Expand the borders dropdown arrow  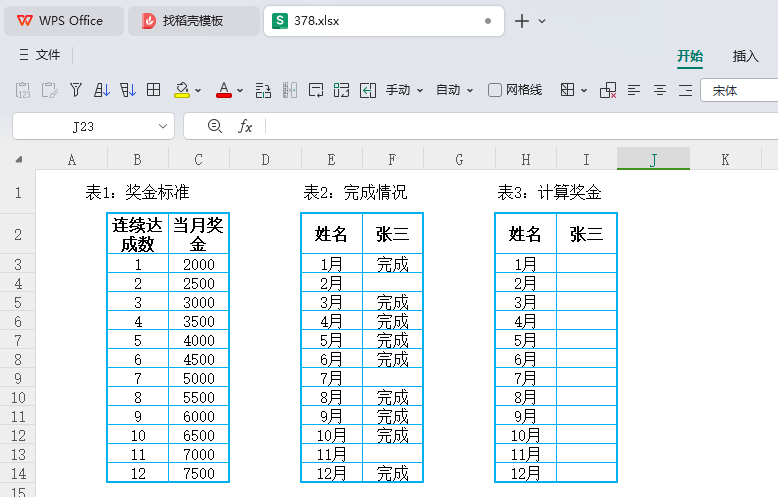(584, 91)
